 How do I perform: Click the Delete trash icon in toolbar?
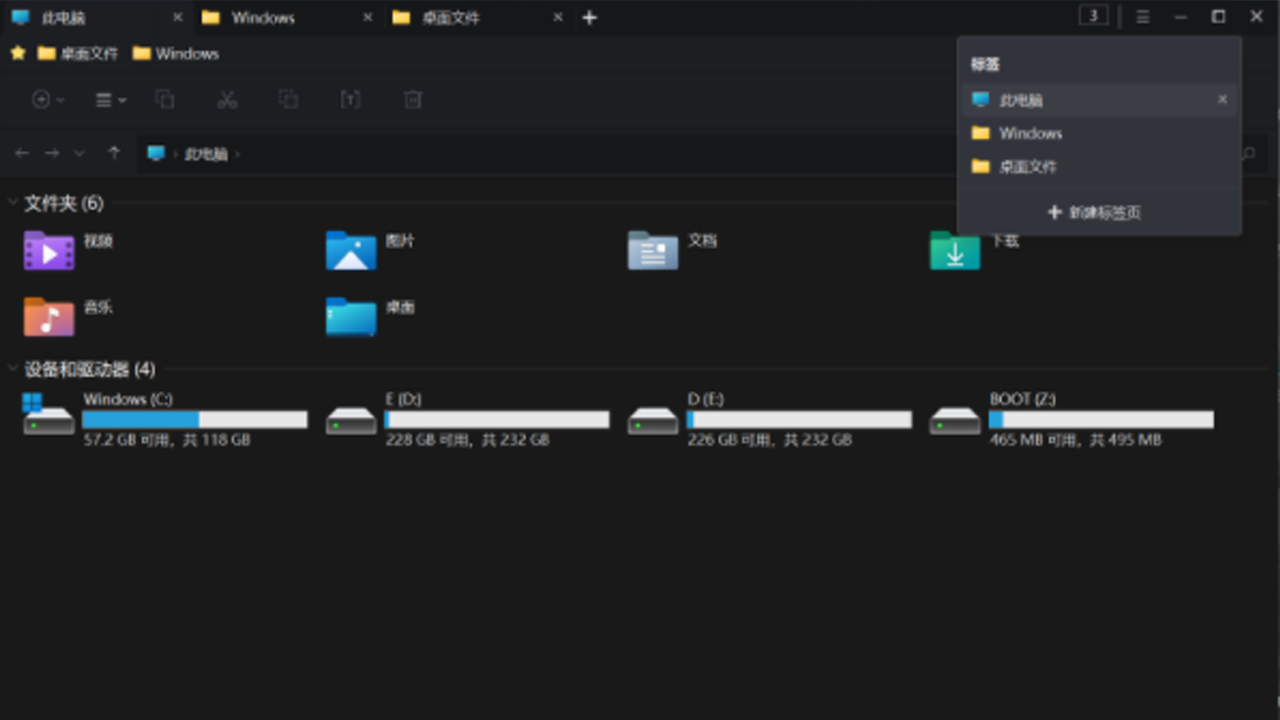[412, 99]
